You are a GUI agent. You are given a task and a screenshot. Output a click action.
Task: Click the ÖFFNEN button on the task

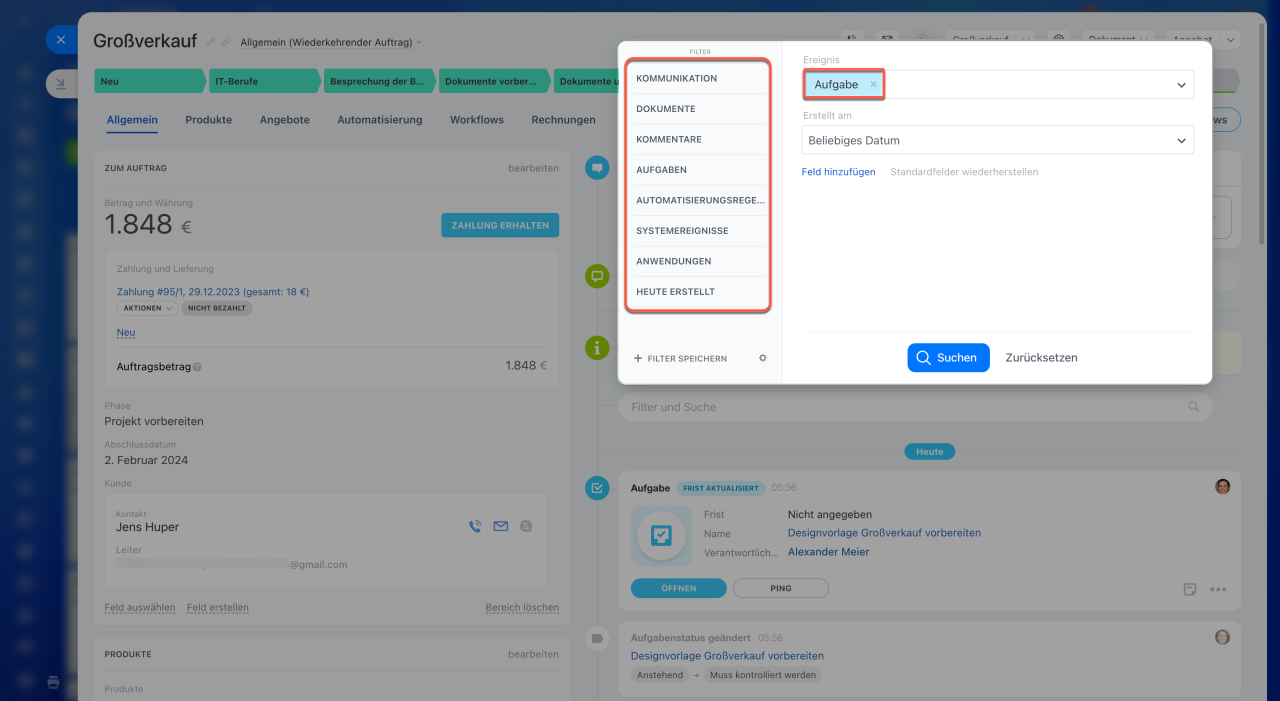tap(679, 588)
